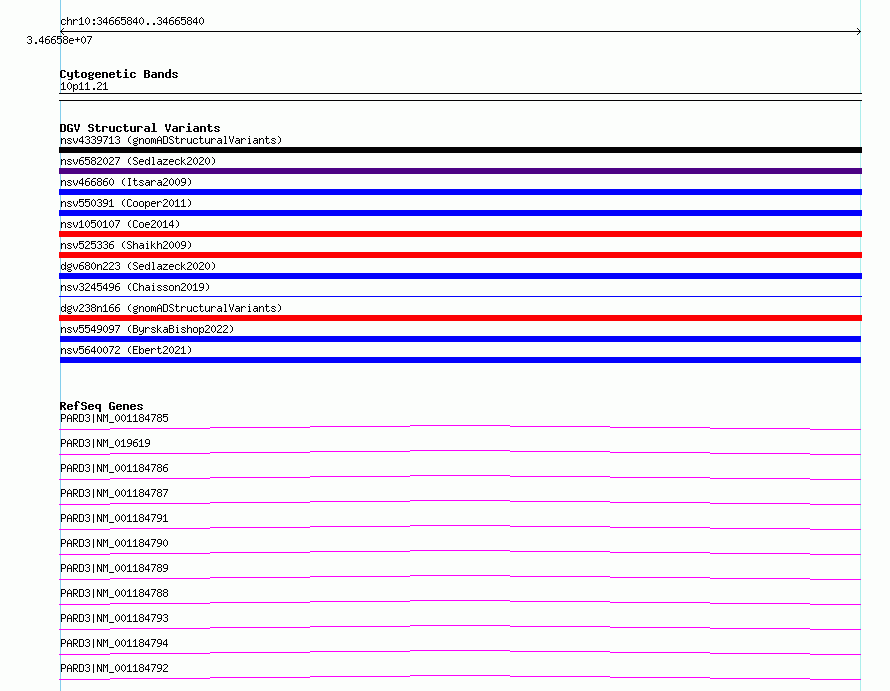Open variant nsv466860 (Itsara2009)
This screenshot has height=691, width=890.
click(126, 182)
